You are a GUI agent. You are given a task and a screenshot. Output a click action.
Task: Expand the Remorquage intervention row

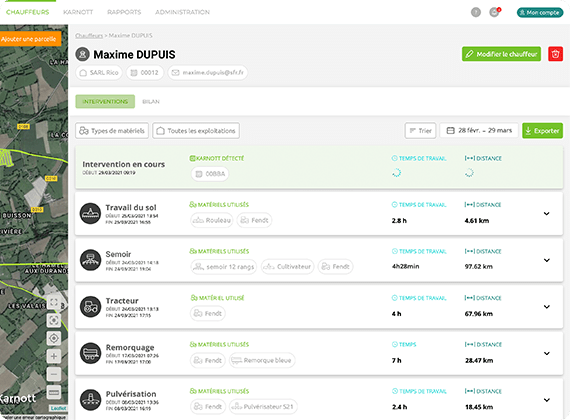click(x=546, y=353)
